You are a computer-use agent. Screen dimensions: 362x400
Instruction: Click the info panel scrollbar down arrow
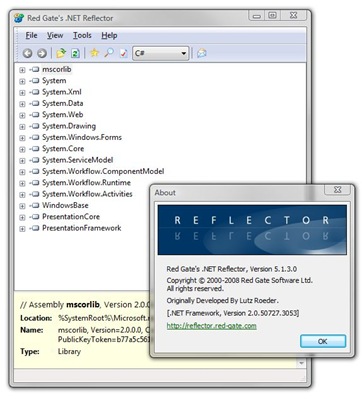301,363
